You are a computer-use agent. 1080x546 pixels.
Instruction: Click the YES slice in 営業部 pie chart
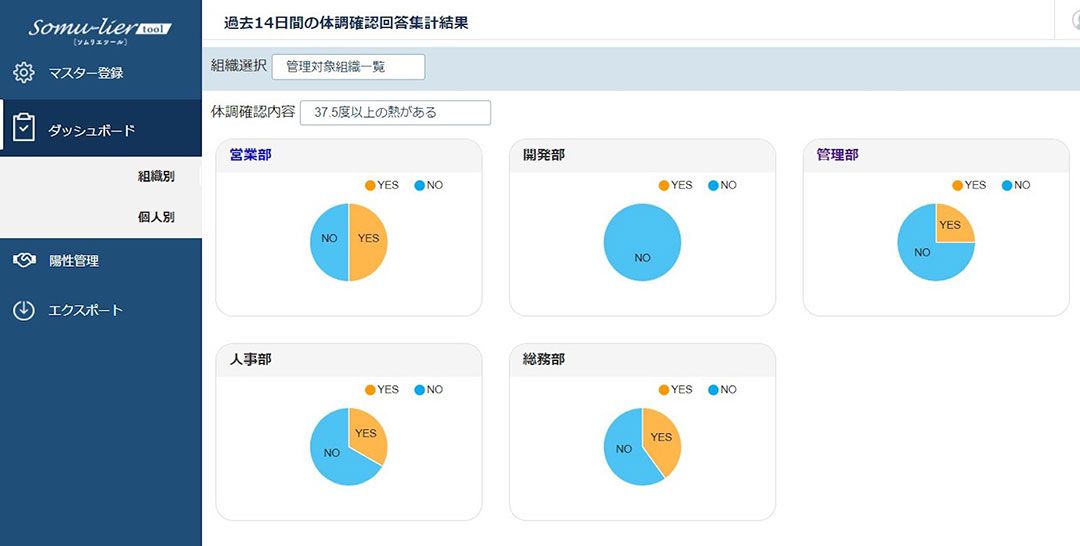pyautogui.click(x=368, y=238)
